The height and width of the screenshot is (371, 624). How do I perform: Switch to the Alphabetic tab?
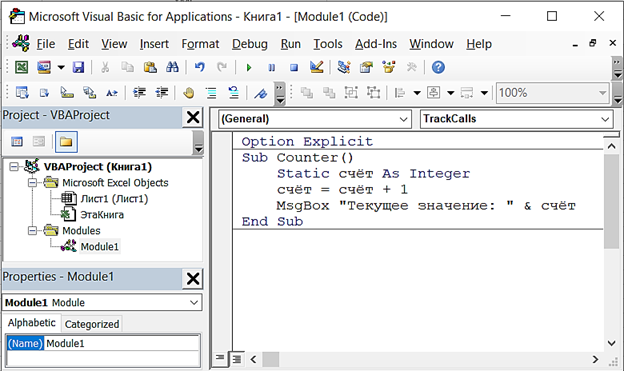[x=32, y=323]
